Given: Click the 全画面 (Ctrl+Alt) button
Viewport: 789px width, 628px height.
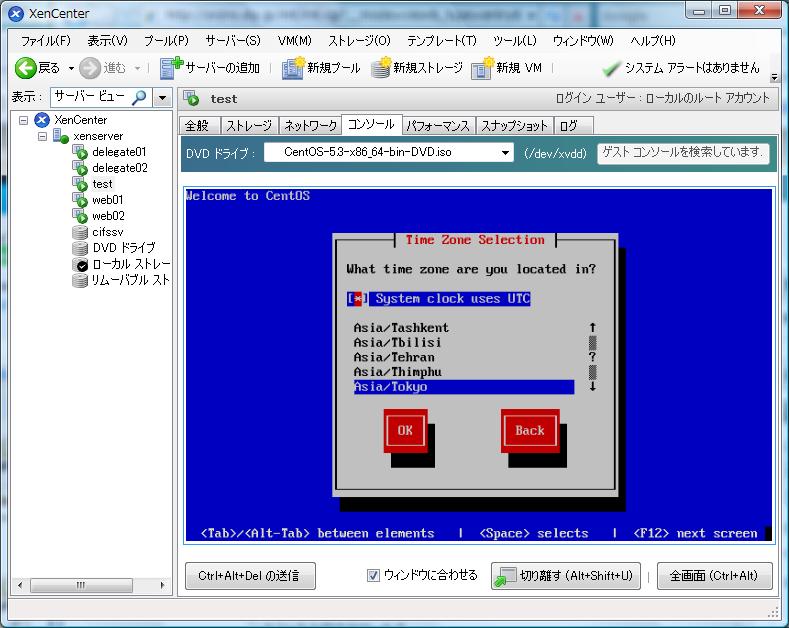Looking at the screenshot, I should [715, 576].
